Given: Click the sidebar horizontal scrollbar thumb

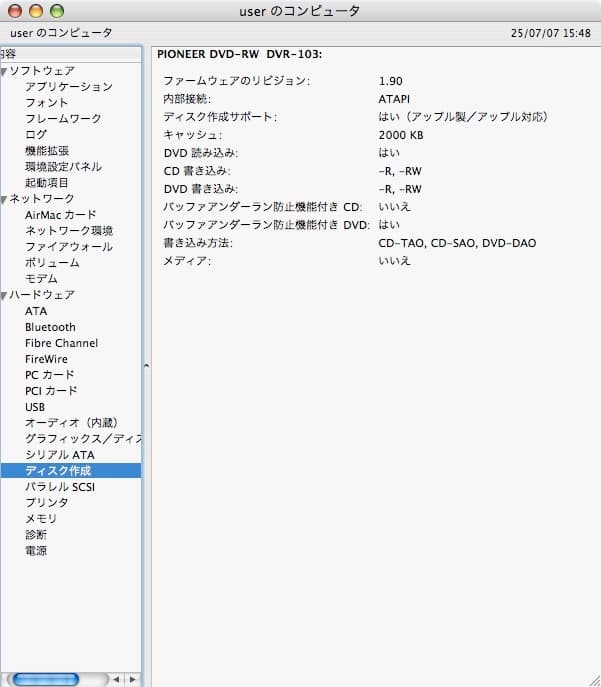Looking at the screenshot, I should [45, 679].
